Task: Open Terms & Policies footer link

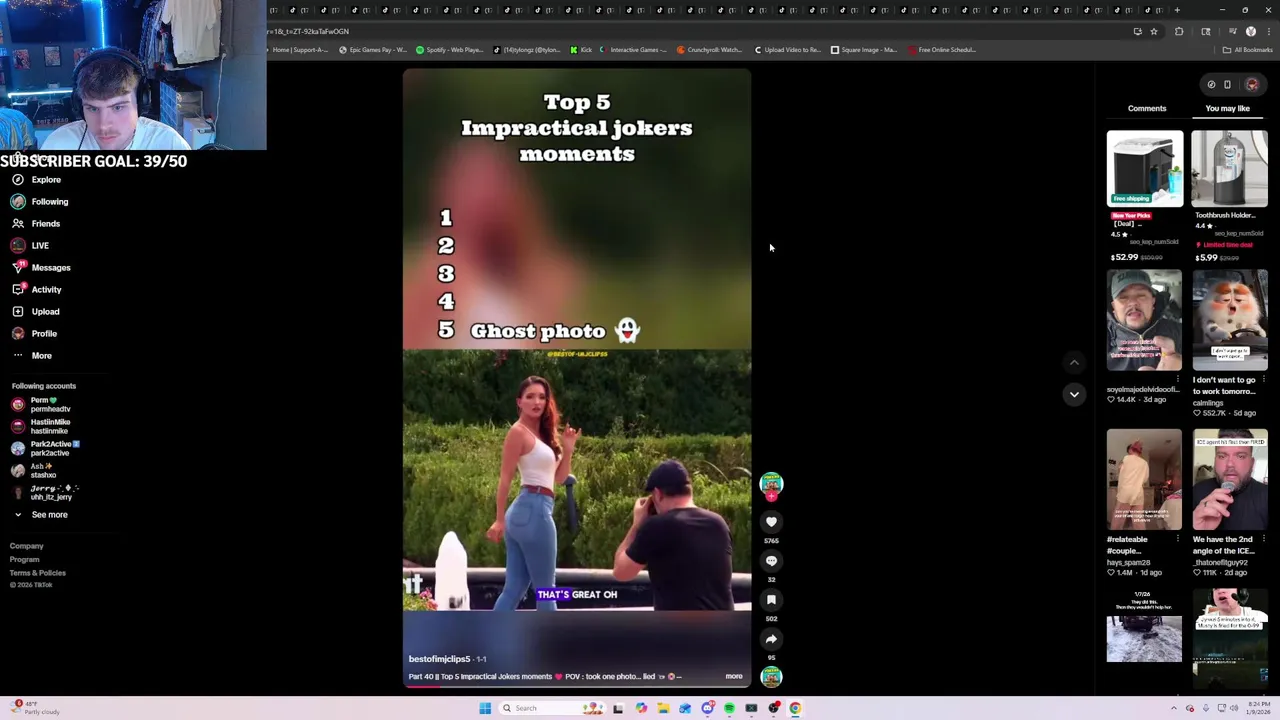Action: (38, 573)
